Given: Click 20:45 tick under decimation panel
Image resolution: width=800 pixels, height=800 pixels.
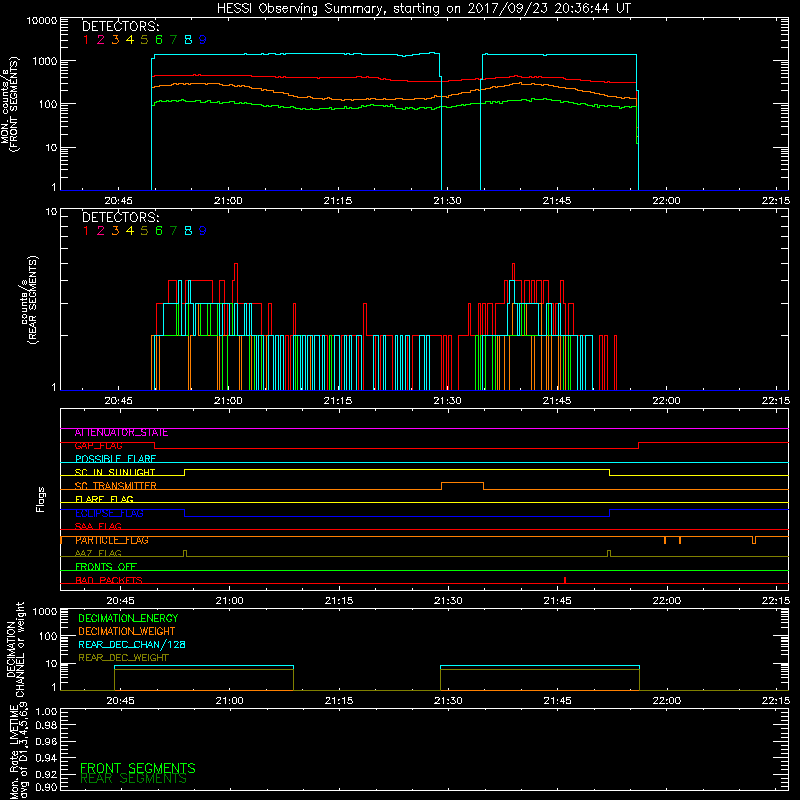Looking at the screenshot, I should pos(120,701).
